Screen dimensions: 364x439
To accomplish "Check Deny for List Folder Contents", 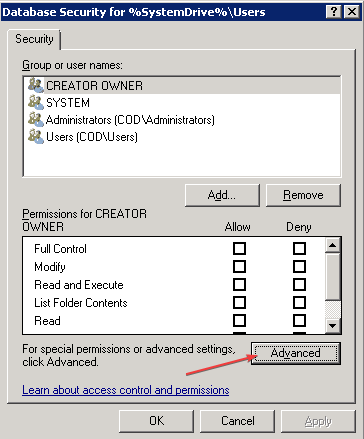I will point(299,303).
